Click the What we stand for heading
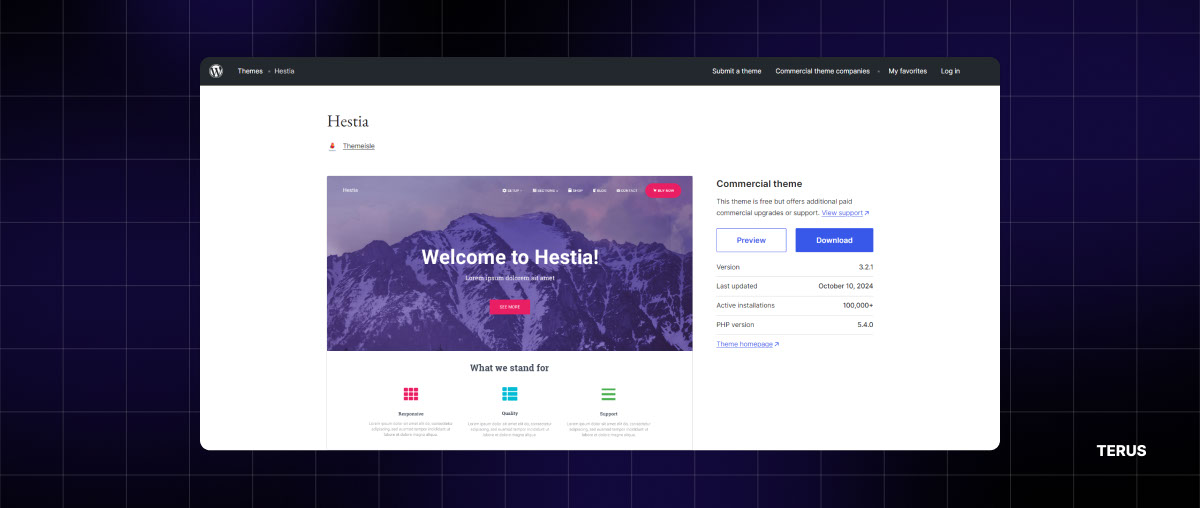 pos(510,368)
